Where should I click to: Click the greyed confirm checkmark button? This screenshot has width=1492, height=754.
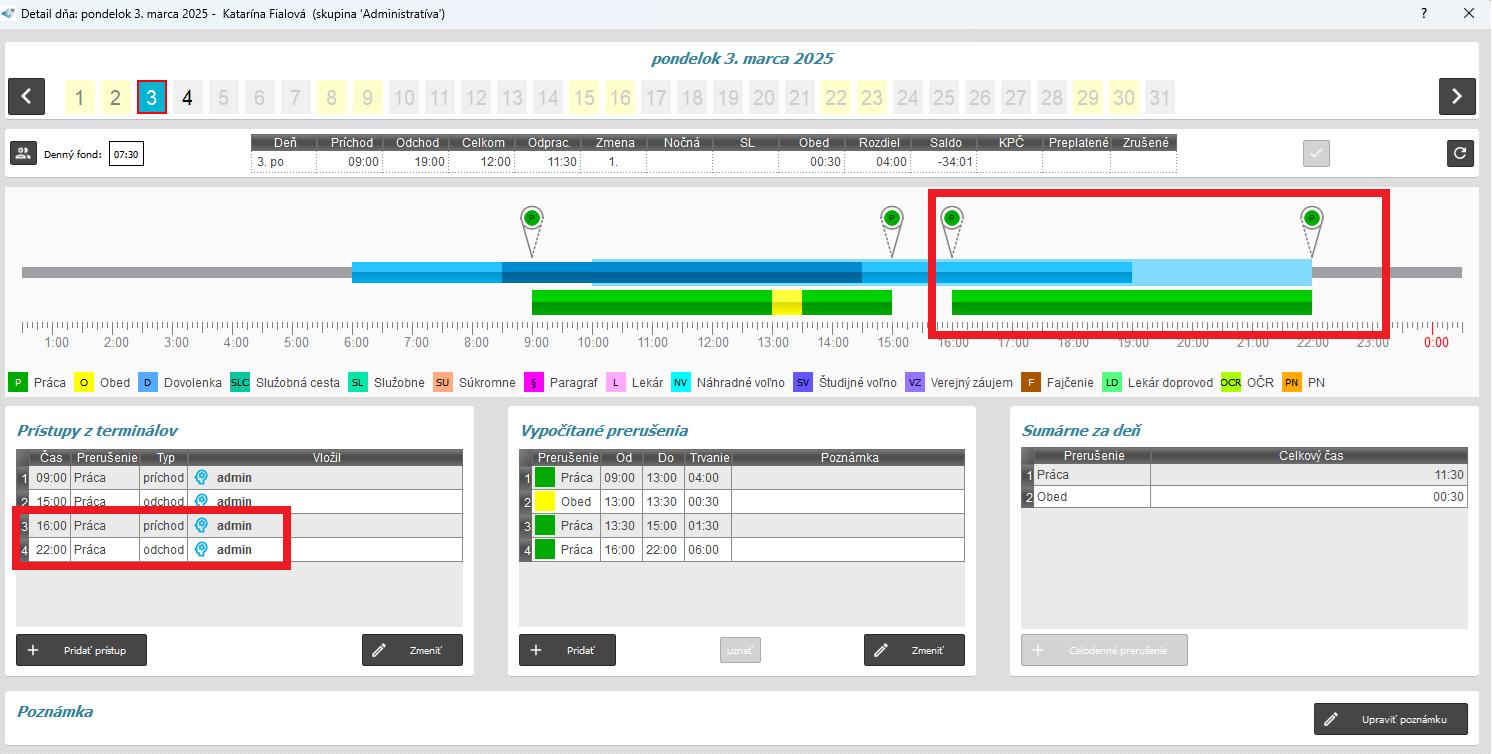tap(1316, 154)
